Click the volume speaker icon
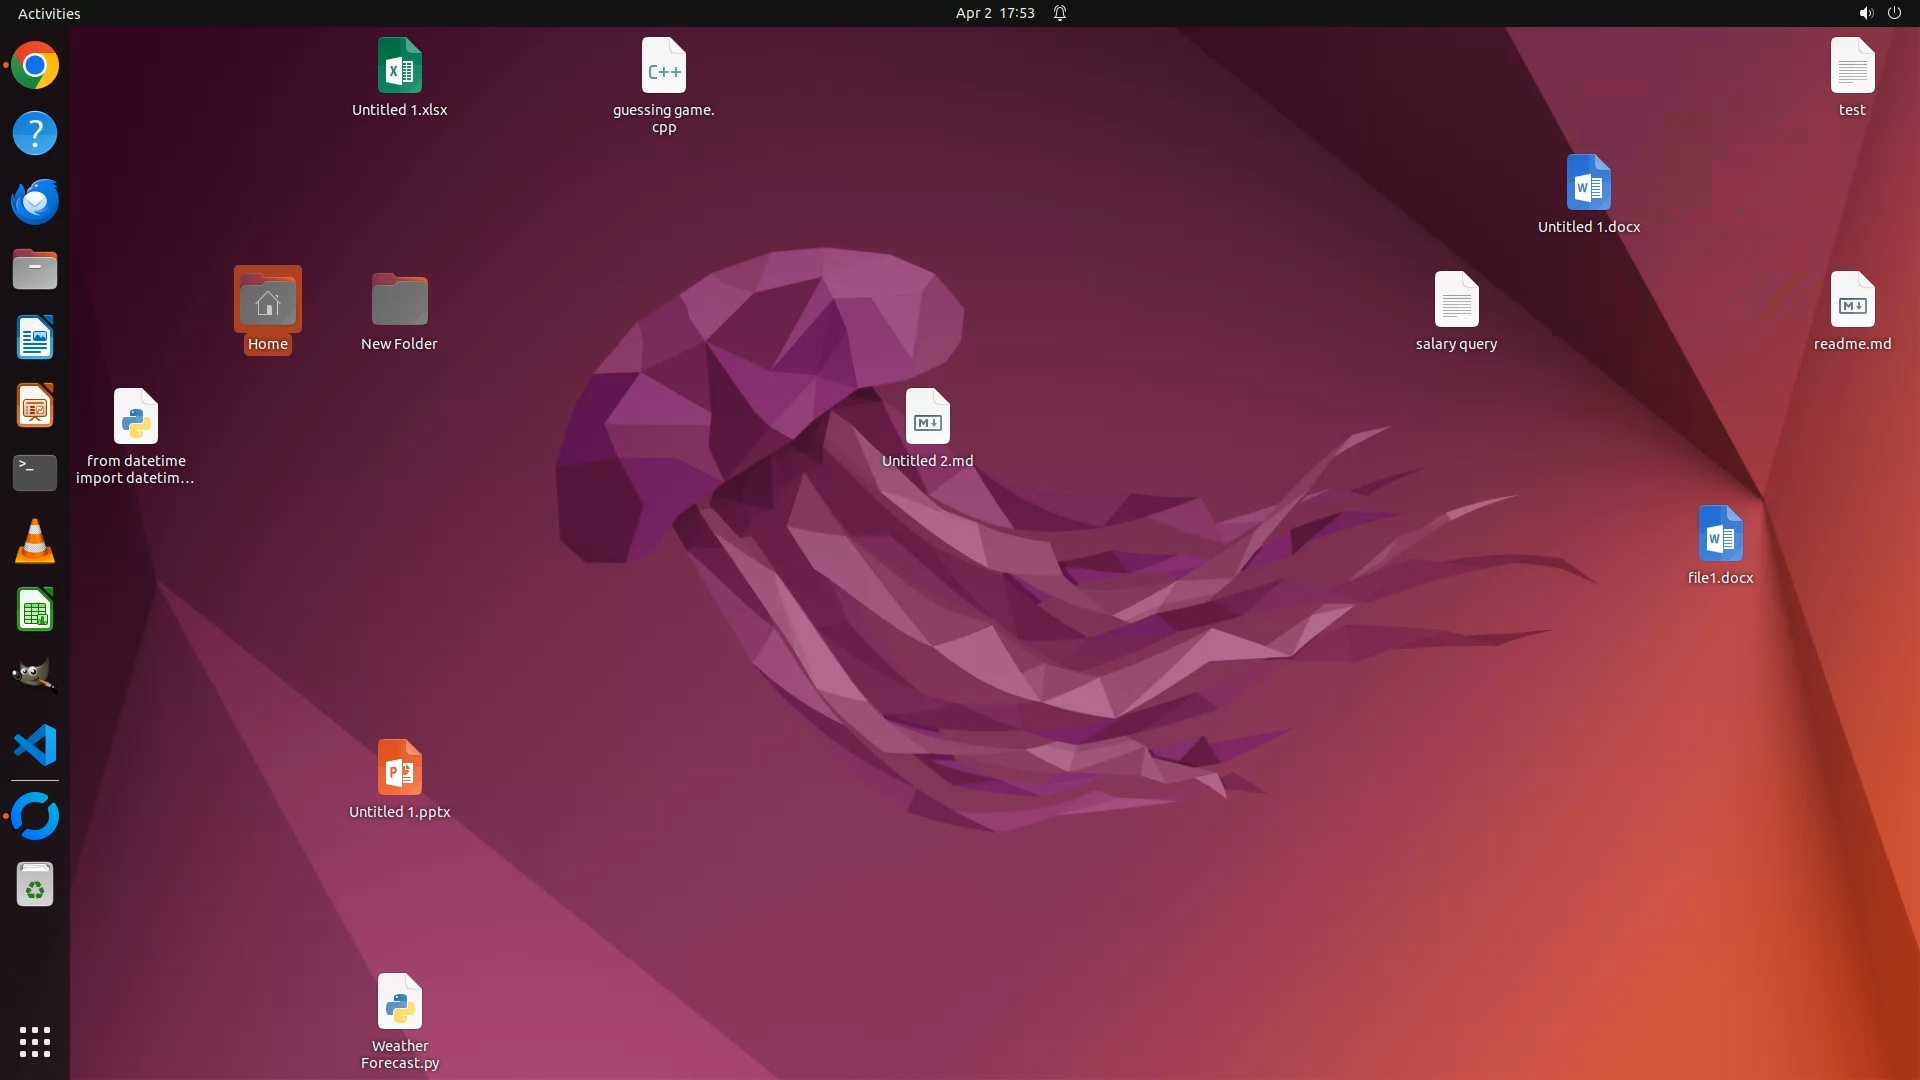Image resolution: width=1920 pixels, height=1080 pixels. (x=1865, y=13)
